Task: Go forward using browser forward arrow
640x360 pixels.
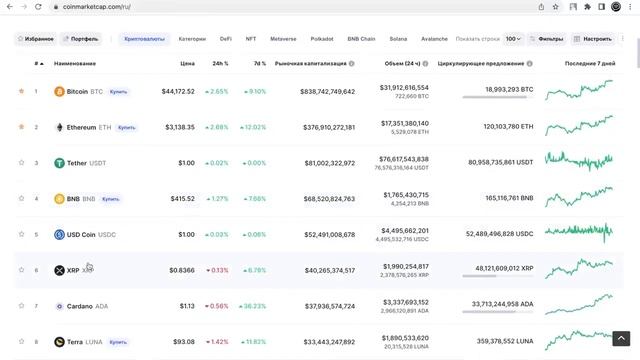Action: (24, 7)
